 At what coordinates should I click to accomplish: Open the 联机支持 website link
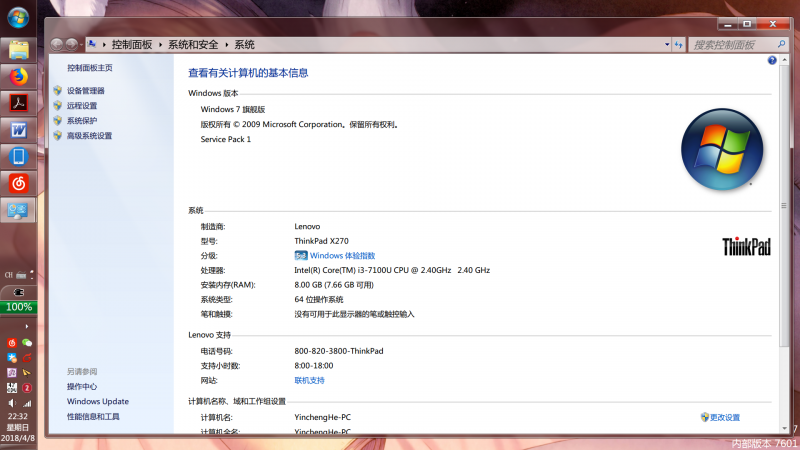309,381
